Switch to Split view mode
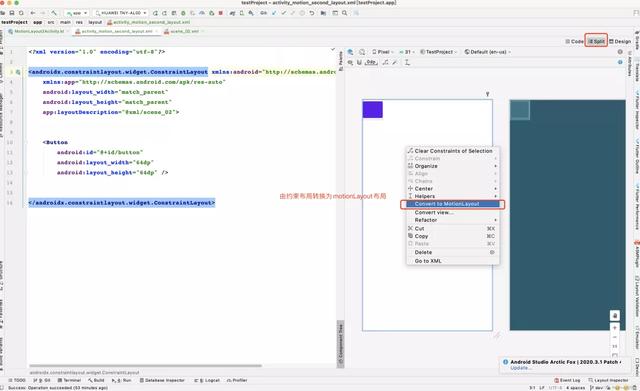The width and height of the screenshot is (640, 391). tap(596, 41)
